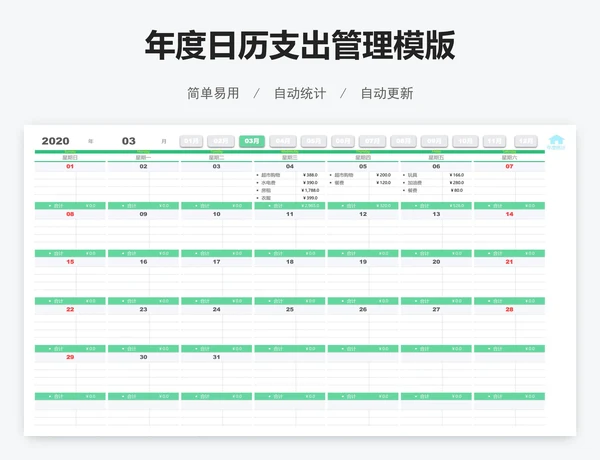Viewport: 600px width, 460px height.
Task: Select the red date cell 22
Action: (70, 309)
